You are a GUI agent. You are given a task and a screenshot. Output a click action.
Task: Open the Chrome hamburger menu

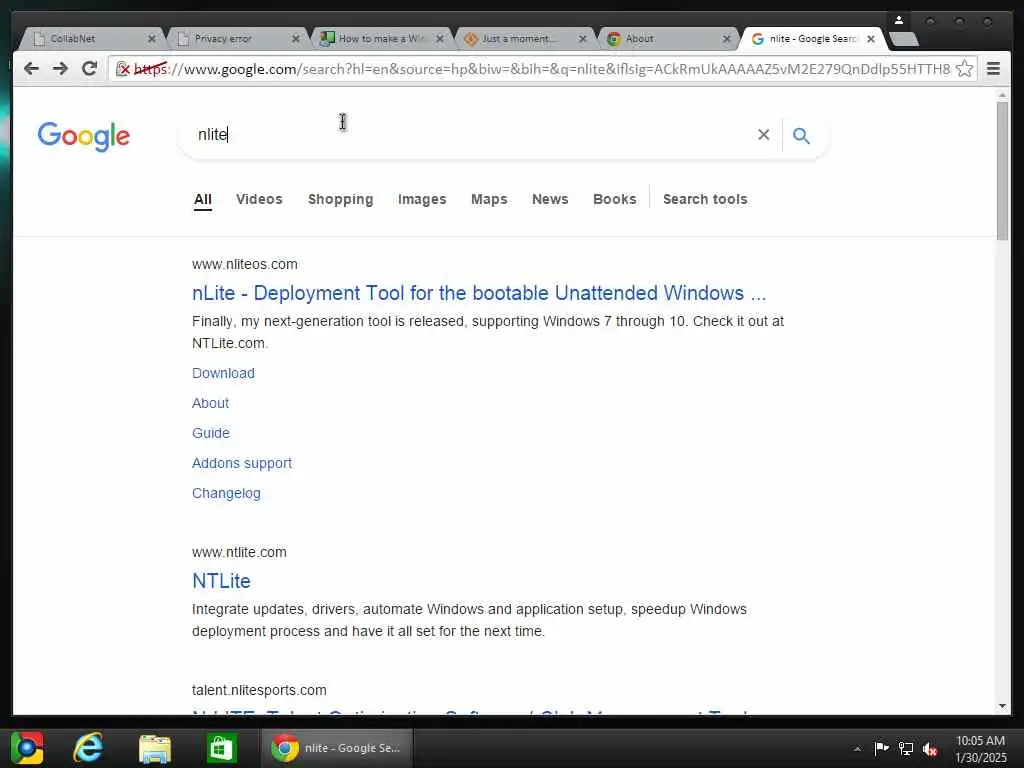(993, 69)
